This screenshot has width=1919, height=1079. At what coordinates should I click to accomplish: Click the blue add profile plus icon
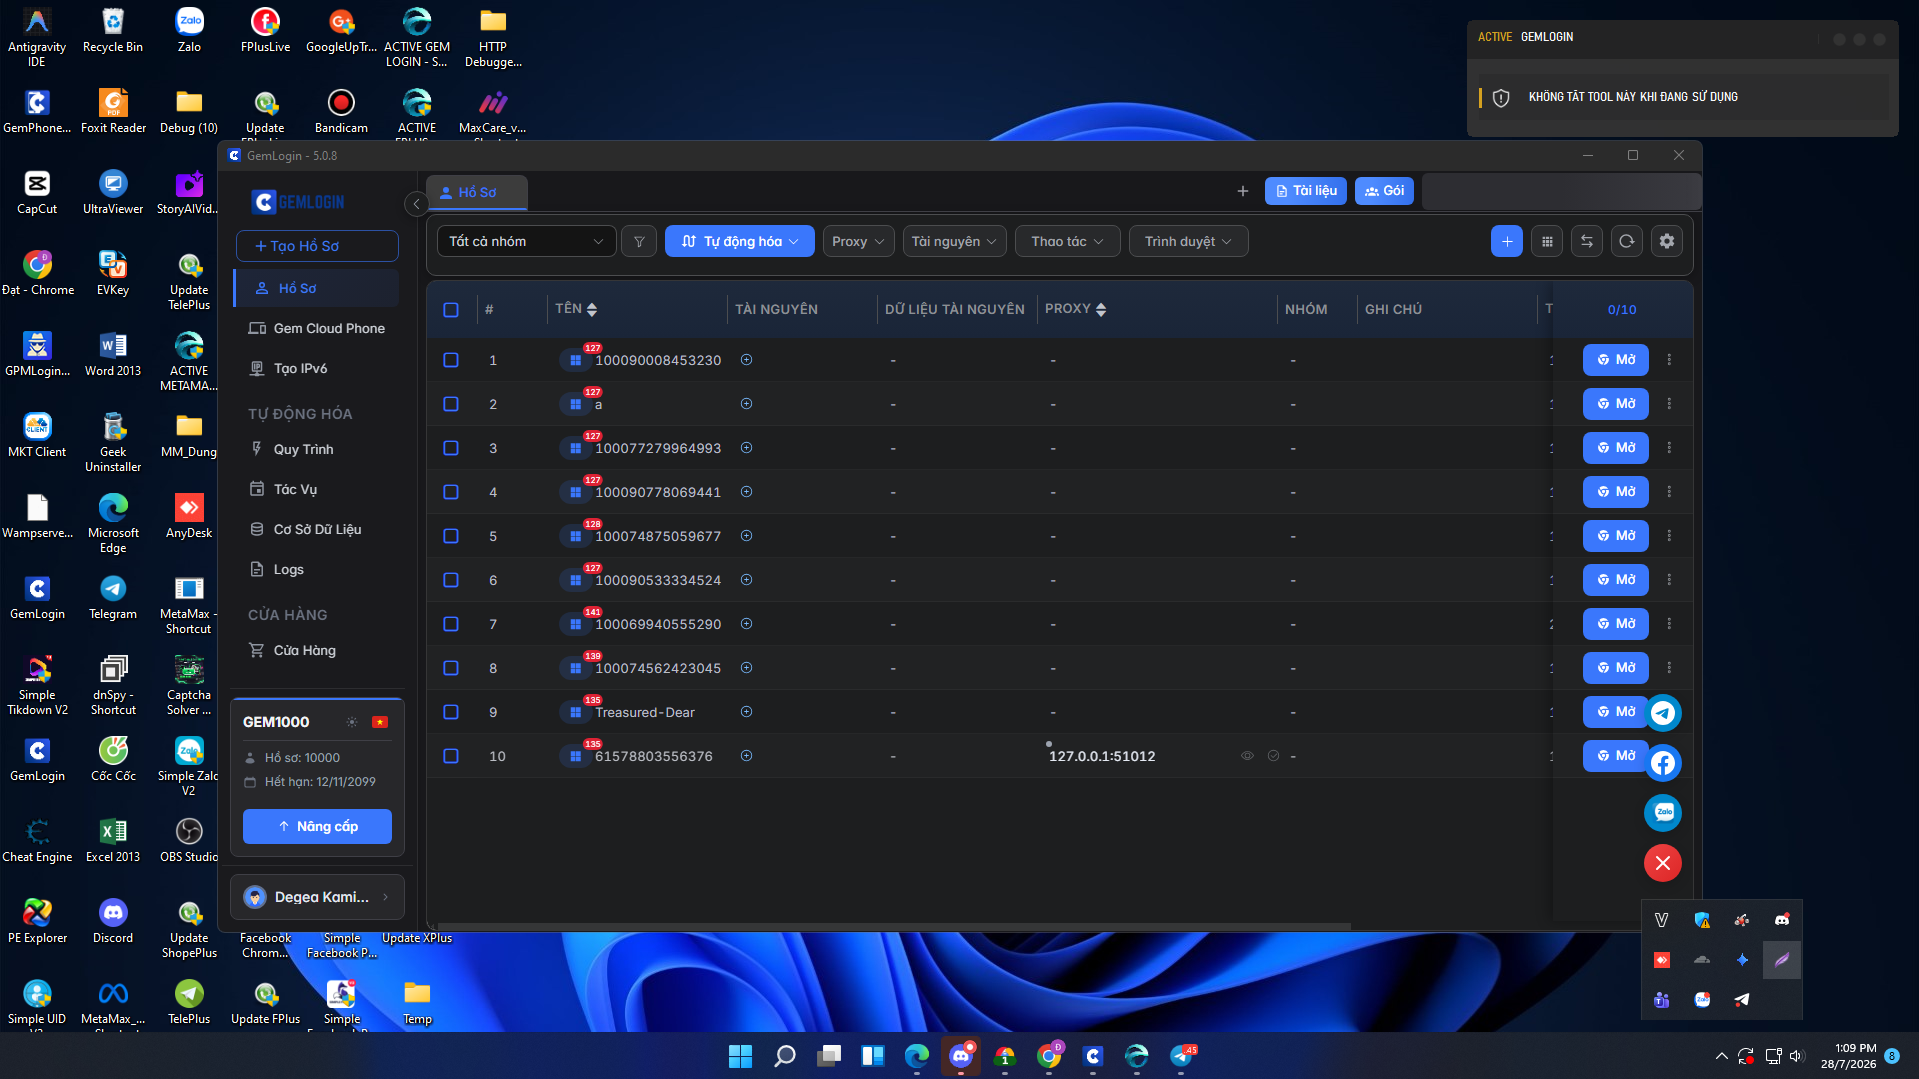click(1507, 241)
